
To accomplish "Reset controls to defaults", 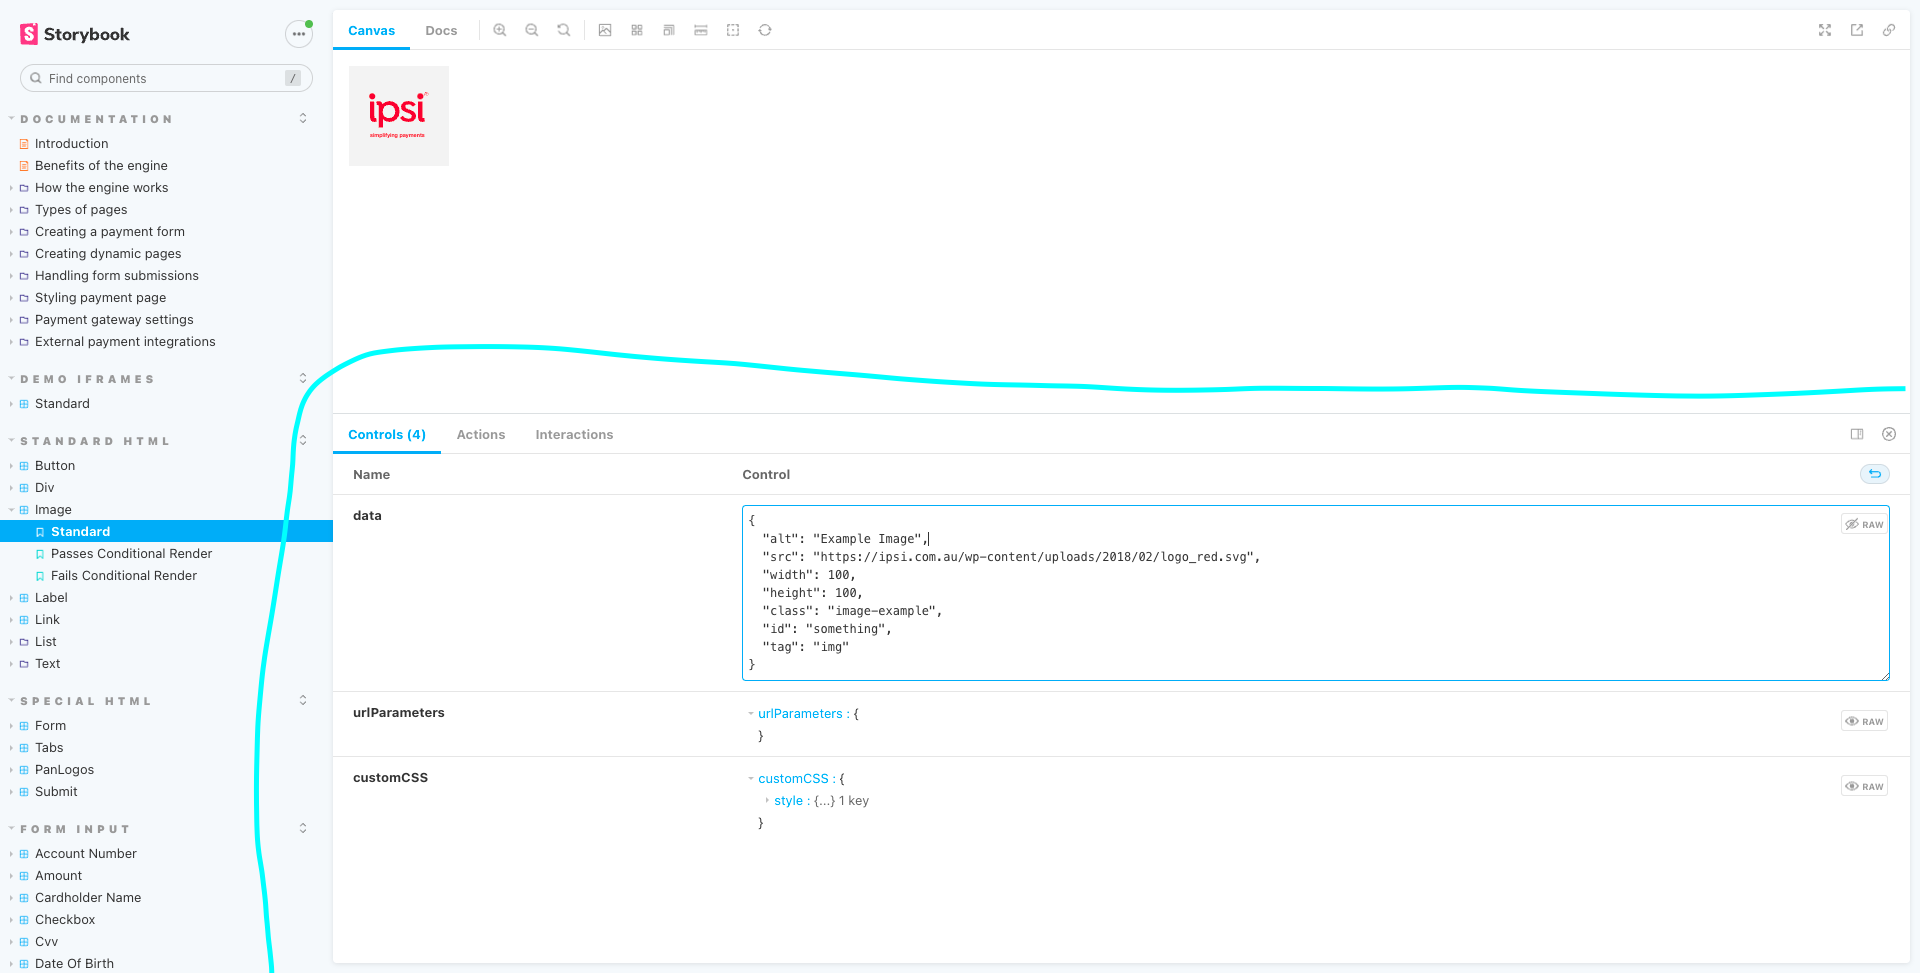I will 1875,474.
